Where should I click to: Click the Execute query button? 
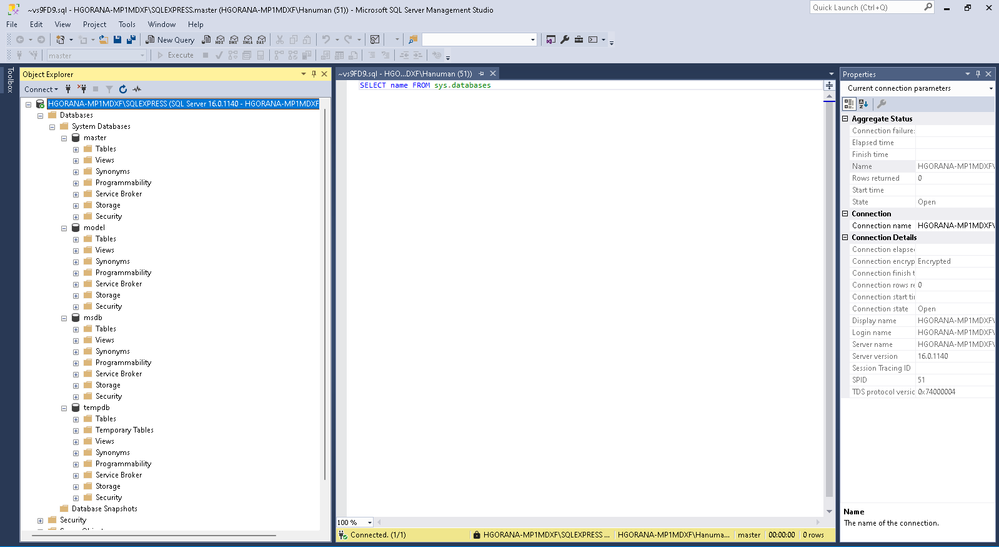(x=175, y=56)
